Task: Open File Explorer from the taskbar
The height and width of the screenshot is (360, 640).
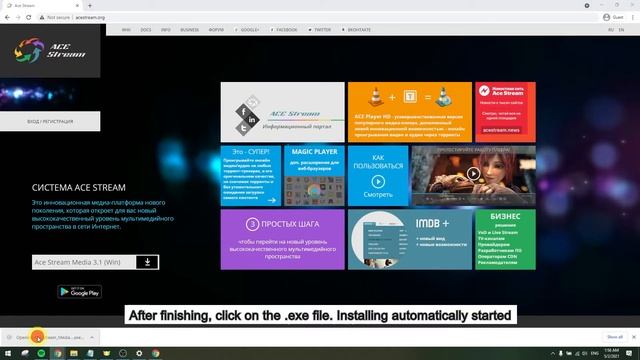Action: point(74,353)
